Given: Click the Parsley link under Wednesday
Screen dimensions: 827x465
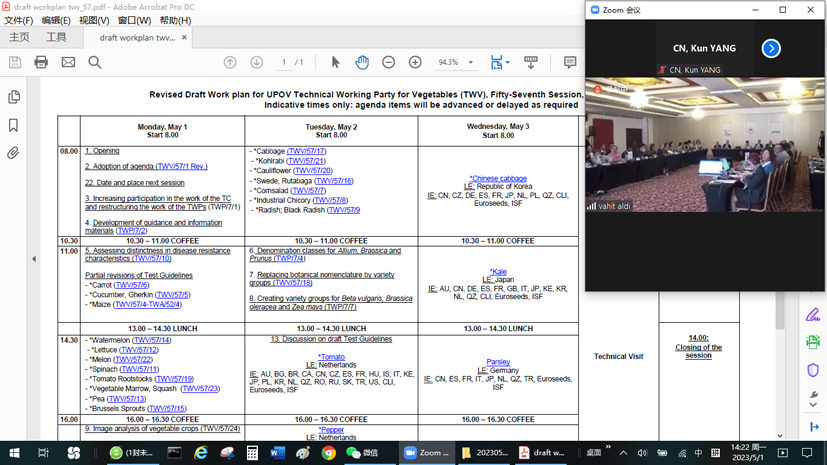Looking at the screenshot, I should coord(498,362).
